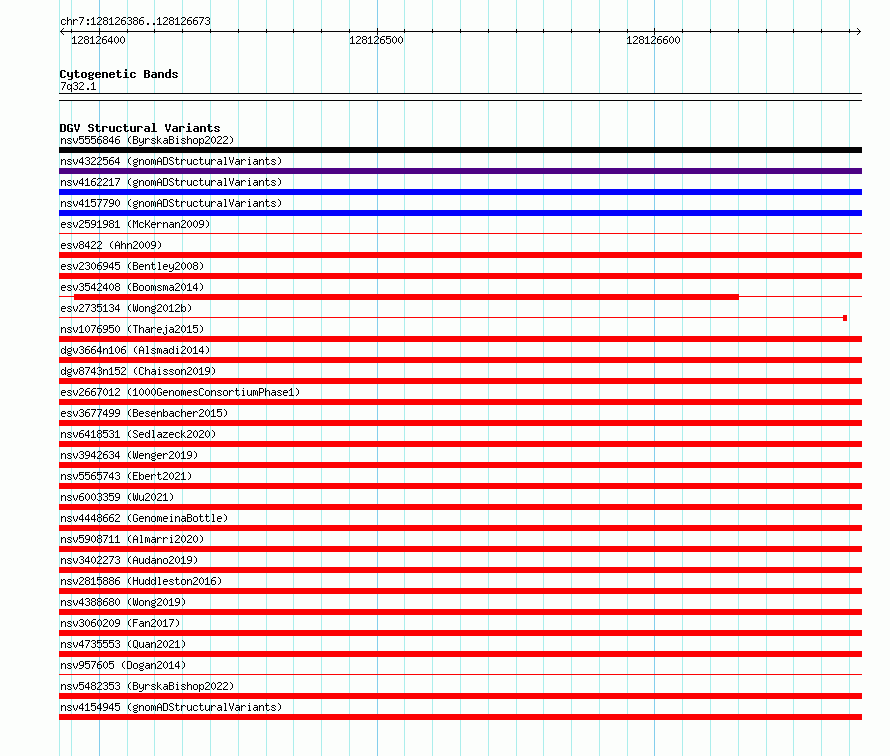Viewport: 890px width, 756px height.
Task: Select nsv6418531 (Sedlazeck2020) variant label
Action: pos(138,434)
